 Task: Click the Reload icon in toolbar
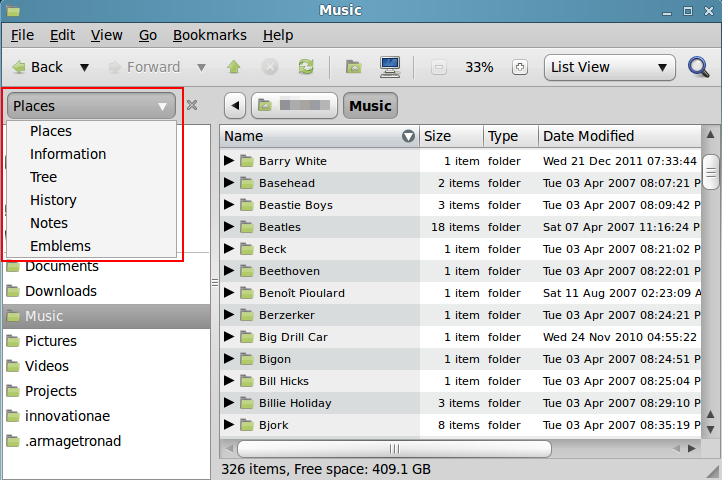coord(305,67)
